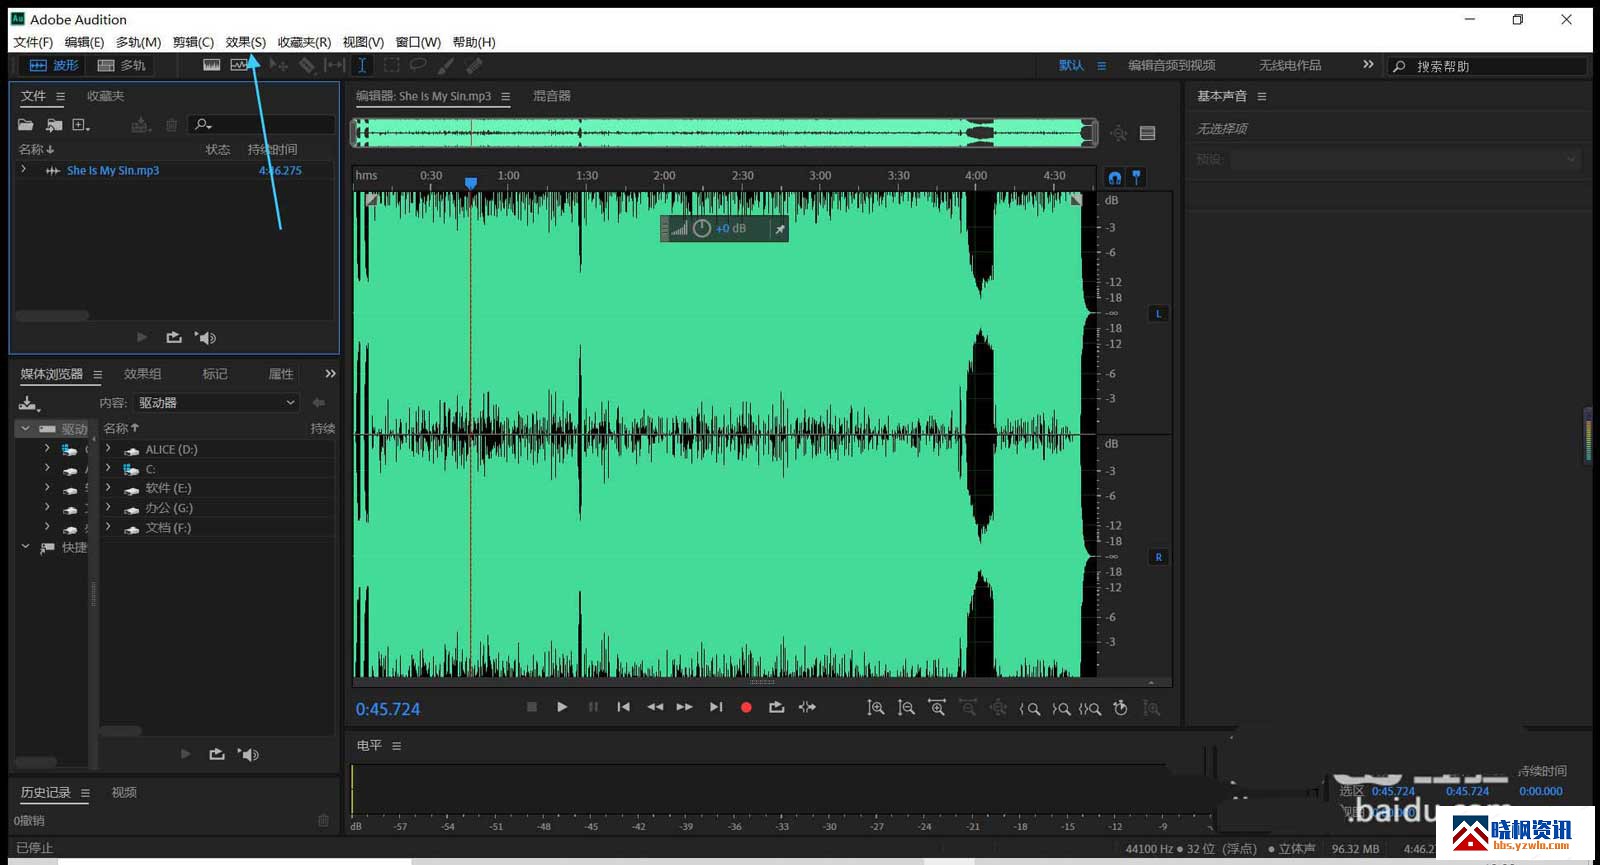Screen dimensions: 1600x865
Task: Select the 默认 workspace
Action: coord(1071,65)
